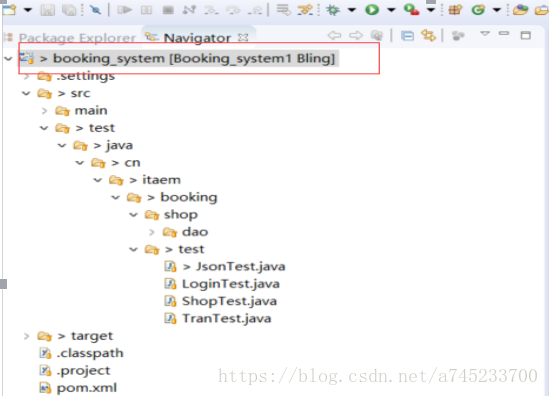Maximize the Navigator view
This screenshot has height=396, width=549.
click(526, 35)
